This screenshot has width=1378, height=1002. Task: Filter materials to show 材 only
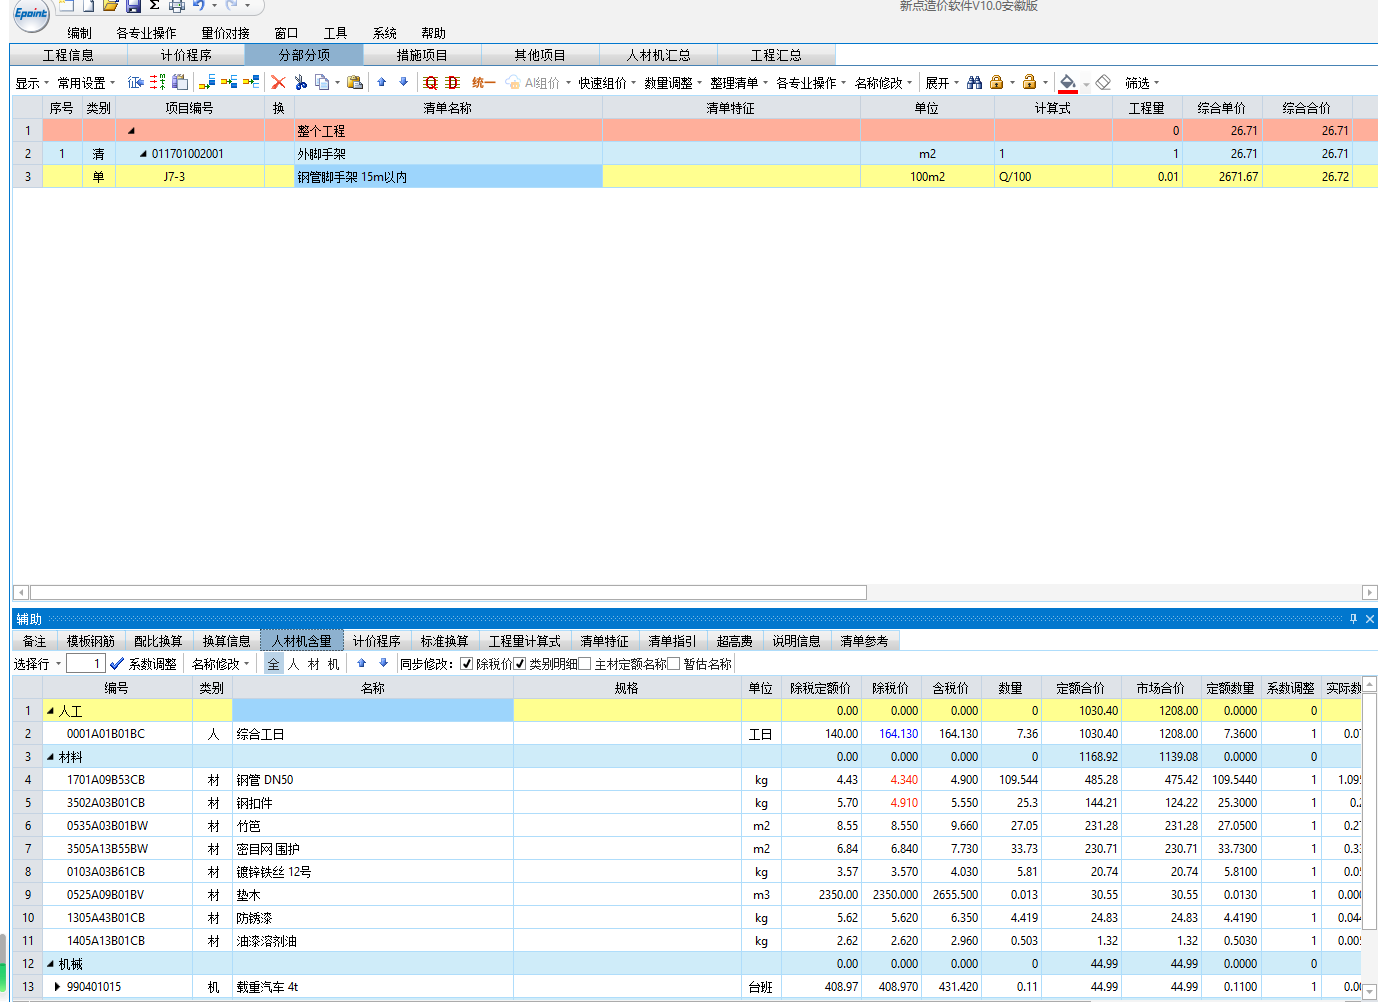313,664
